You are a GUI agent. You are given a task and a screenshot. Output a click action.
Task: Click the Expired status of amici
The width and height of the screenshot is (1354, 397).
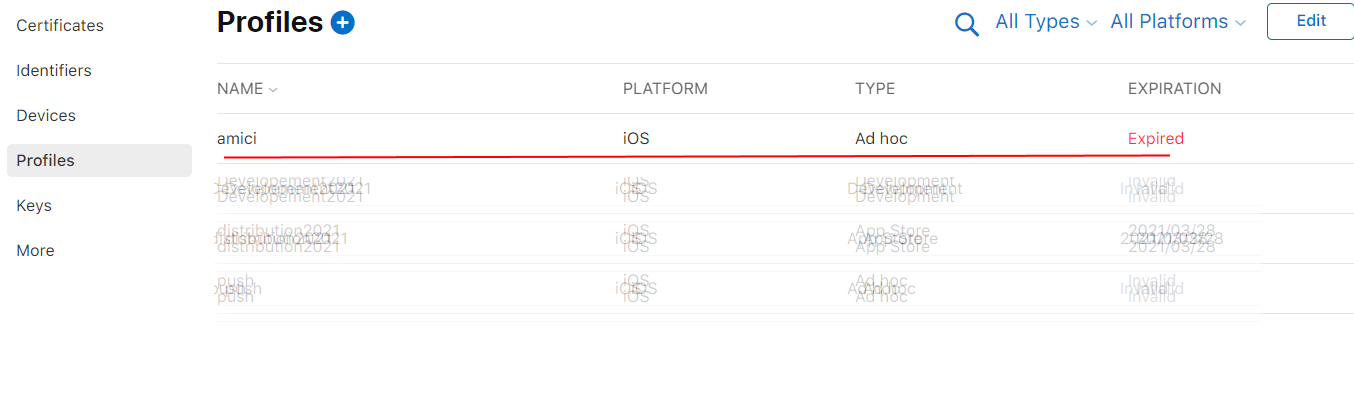click(1156, 138)
